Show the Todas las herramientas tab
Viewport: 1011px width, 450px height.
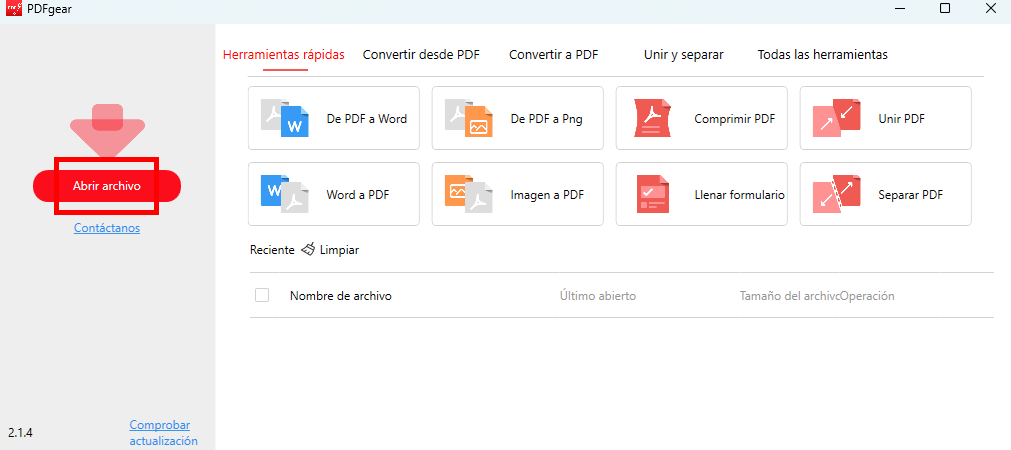(823, 55)
